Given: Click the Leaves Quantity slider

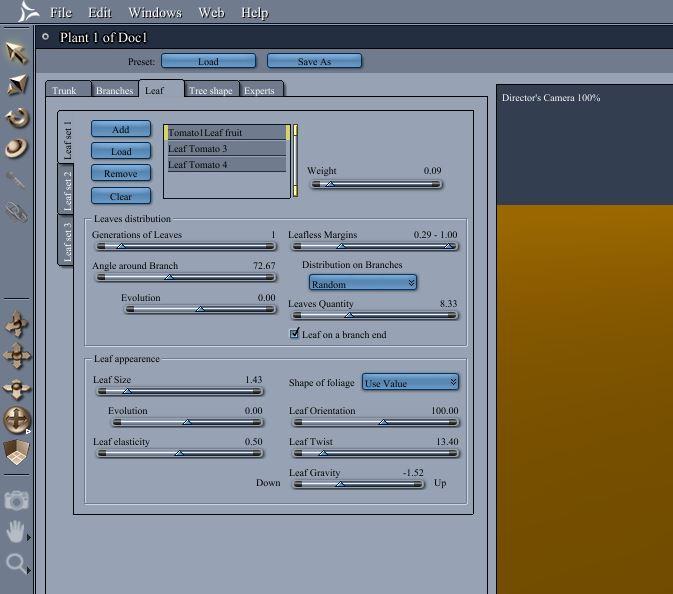Looking at the screenshot, I should (x=375, y=315).
